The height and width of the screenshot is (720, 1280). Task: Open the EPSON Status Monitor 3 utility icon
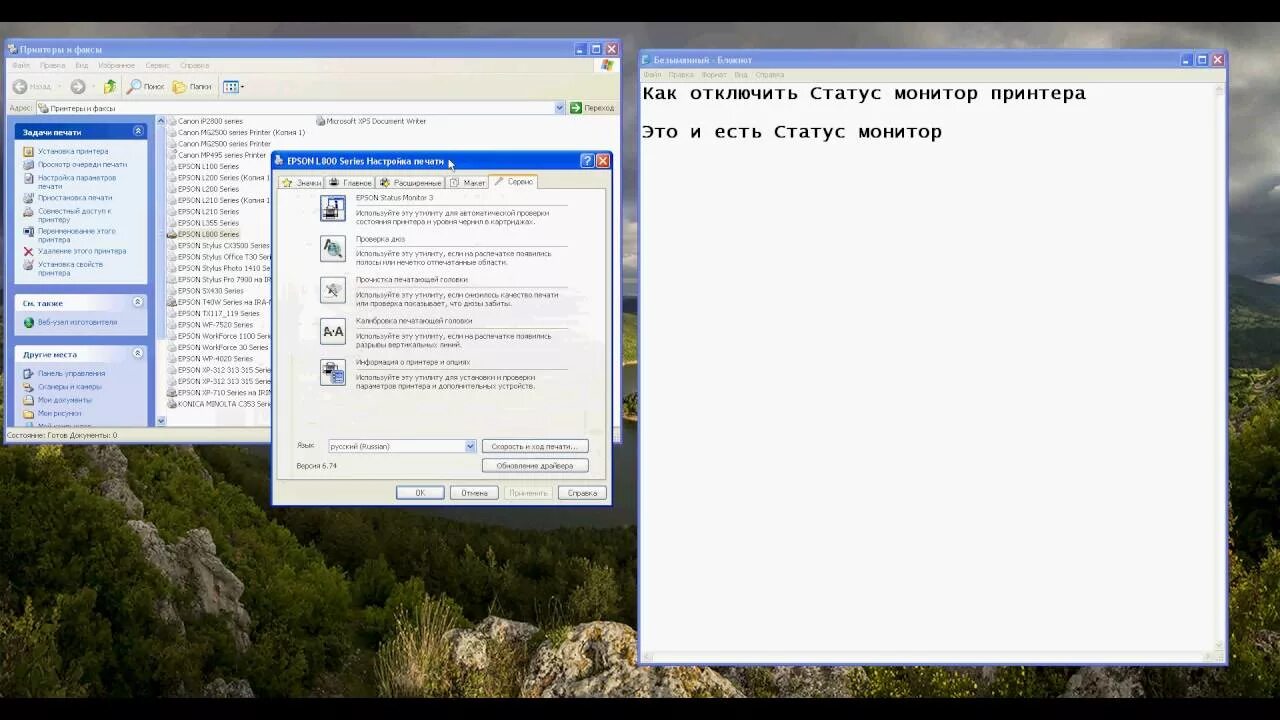(333, 208)
